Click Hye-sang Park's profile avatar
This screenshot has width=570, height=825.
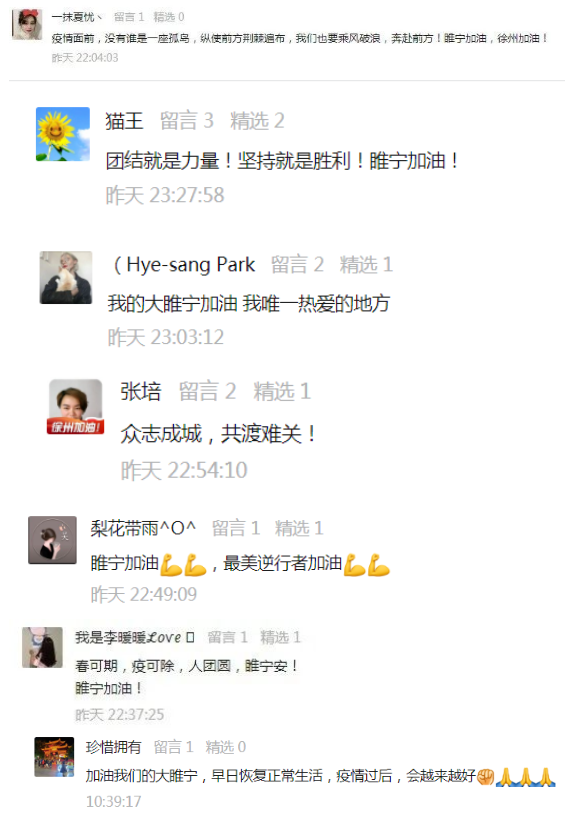click(66, 277)
